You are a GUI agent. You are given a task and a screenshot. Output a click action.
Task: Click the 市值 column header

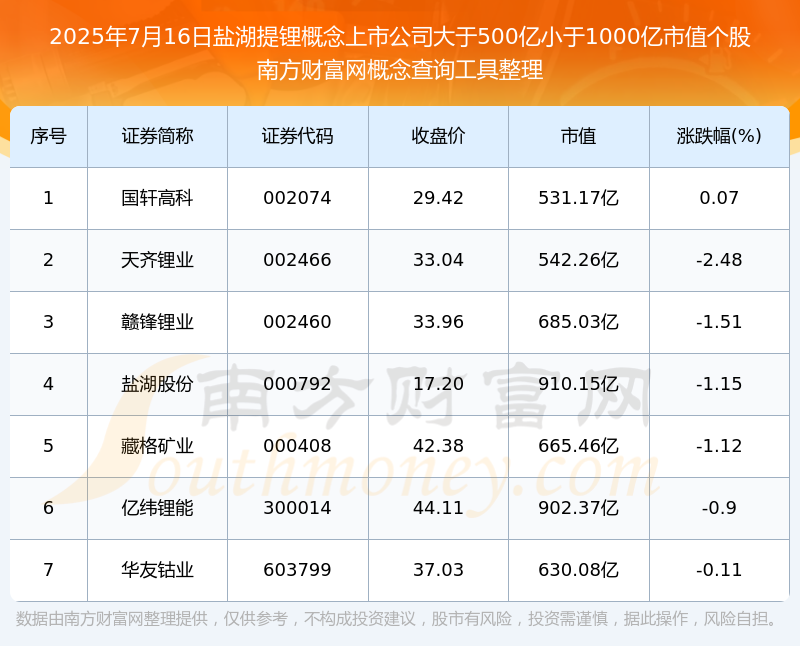click(x=579, y=136)
